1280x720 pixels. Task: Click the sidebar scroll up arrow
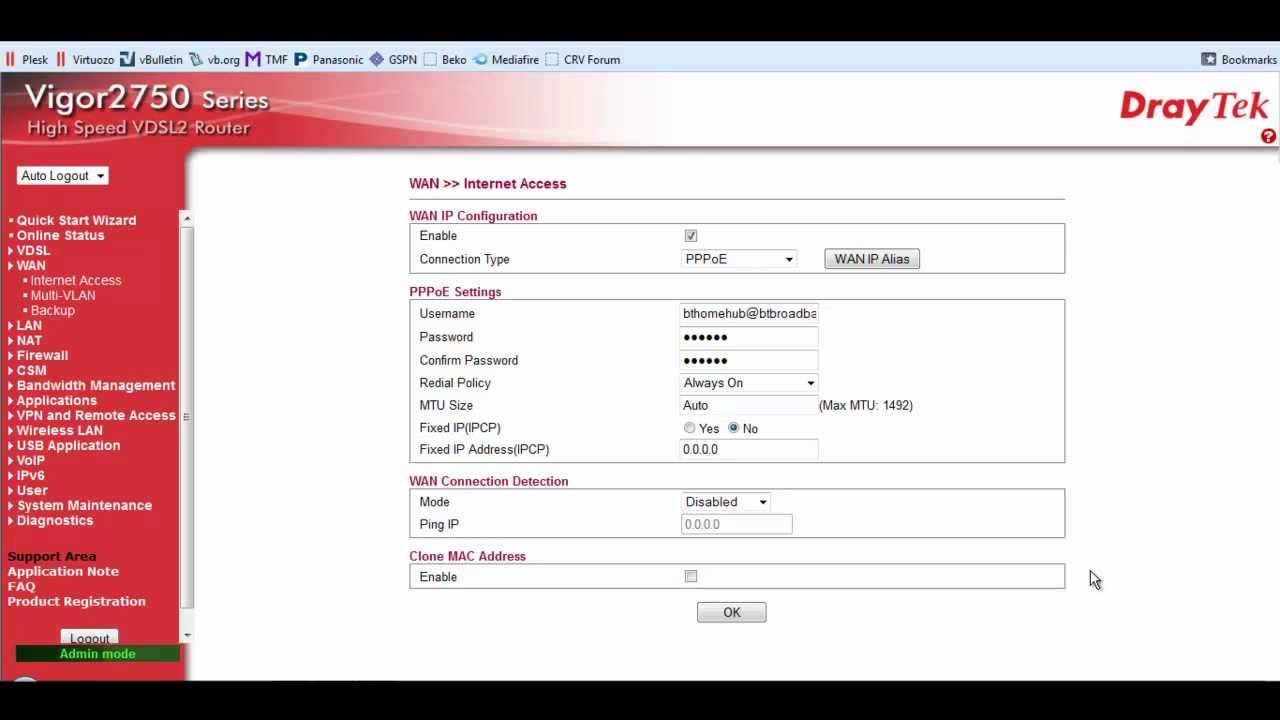pyautogui.click(x=187, y=218)
